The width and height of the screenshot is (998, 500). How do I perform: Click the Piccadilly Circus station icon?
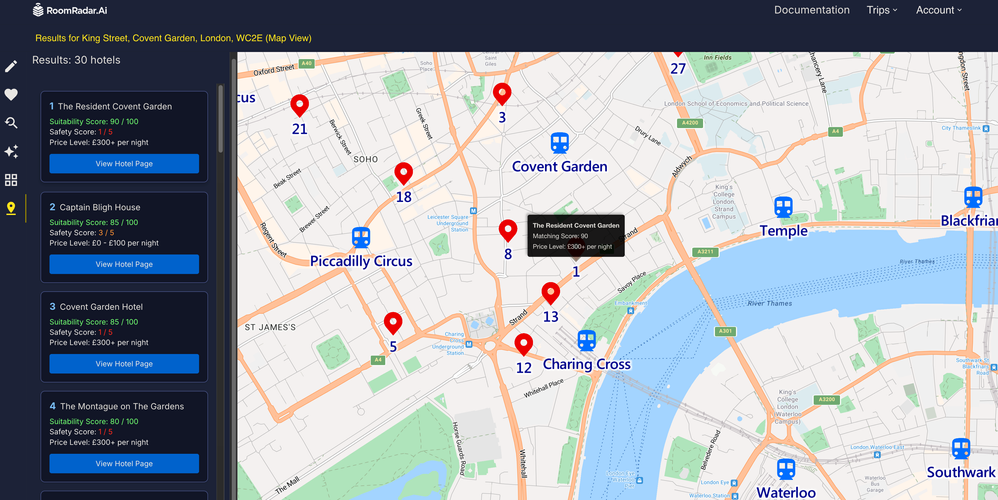coord(361,238)
